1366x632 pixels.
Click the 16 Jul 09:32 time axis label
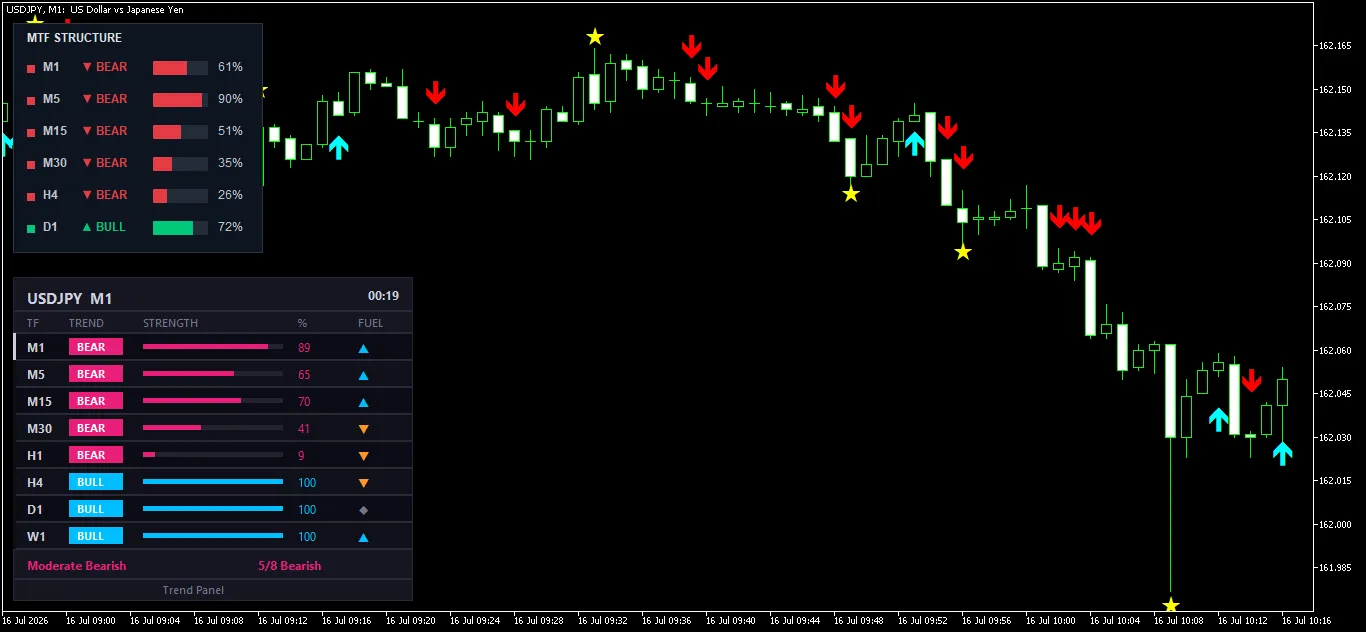pos(604,621)
